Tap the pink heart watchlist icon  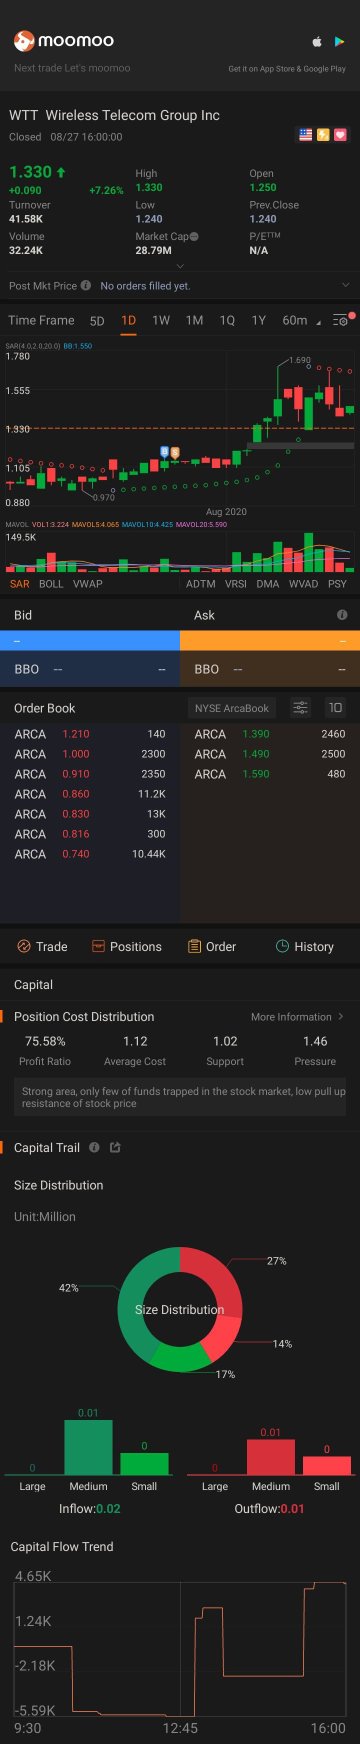click(340, 135)
